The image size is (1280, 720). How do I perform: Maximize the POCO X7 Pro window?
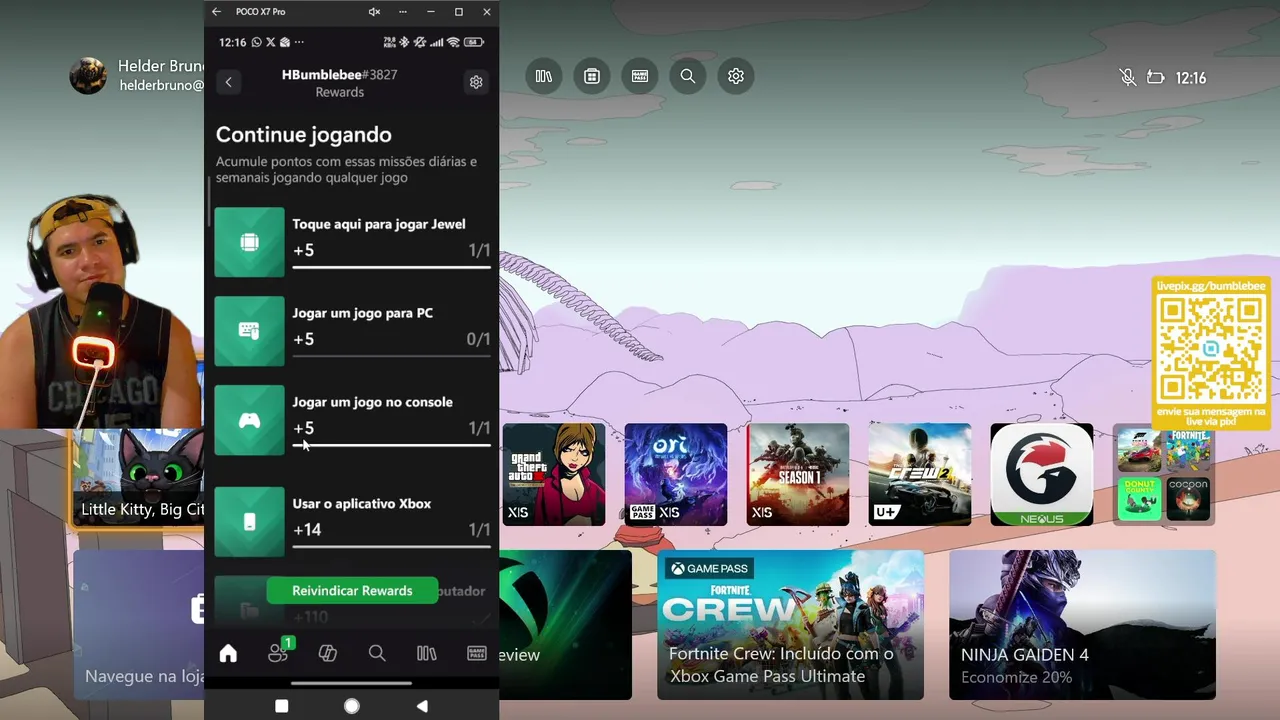pos(459,12)
